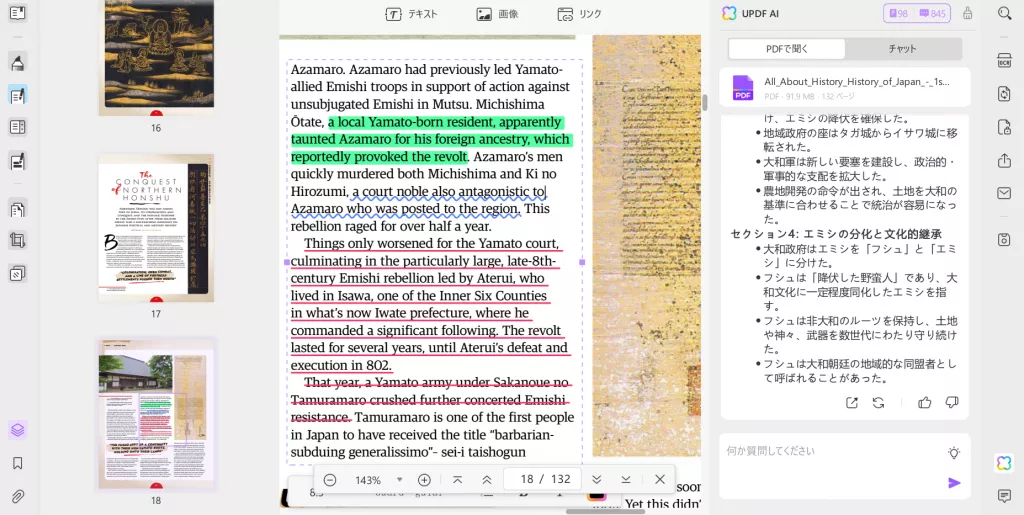This screenshot has height=515, width=1024.
Task: Zoom out with the minus button
Action: click(330, 480)
